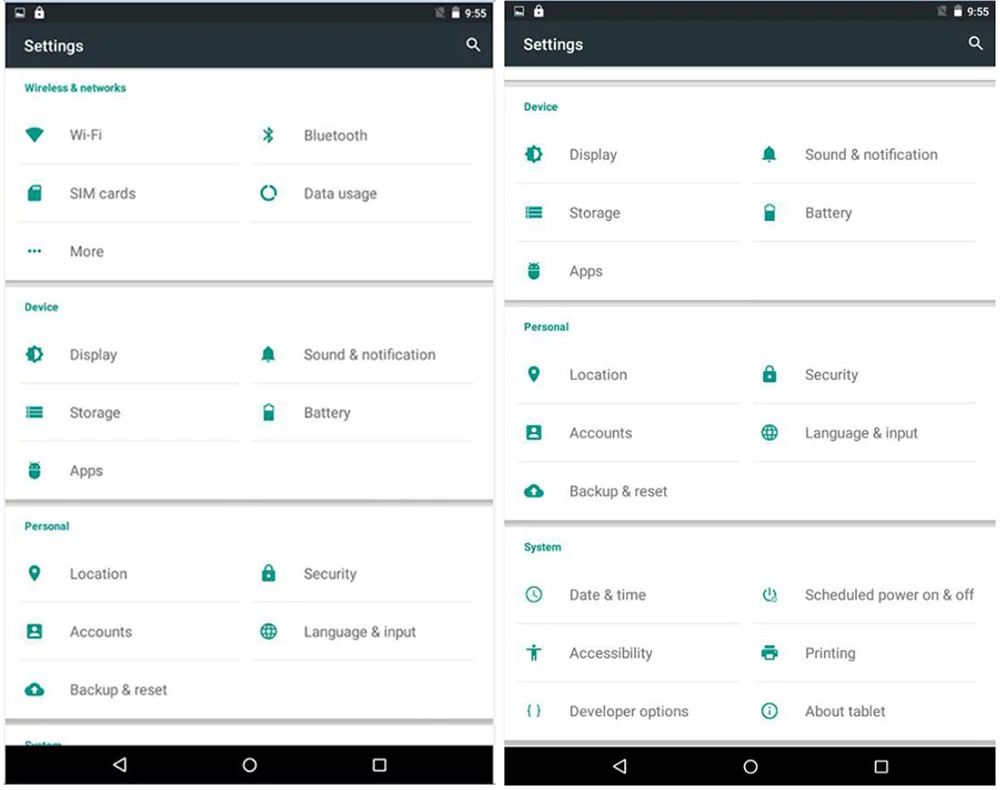Tap Home circle button in left screen
Screen dimensions: 1000x790
click(249, 764)
